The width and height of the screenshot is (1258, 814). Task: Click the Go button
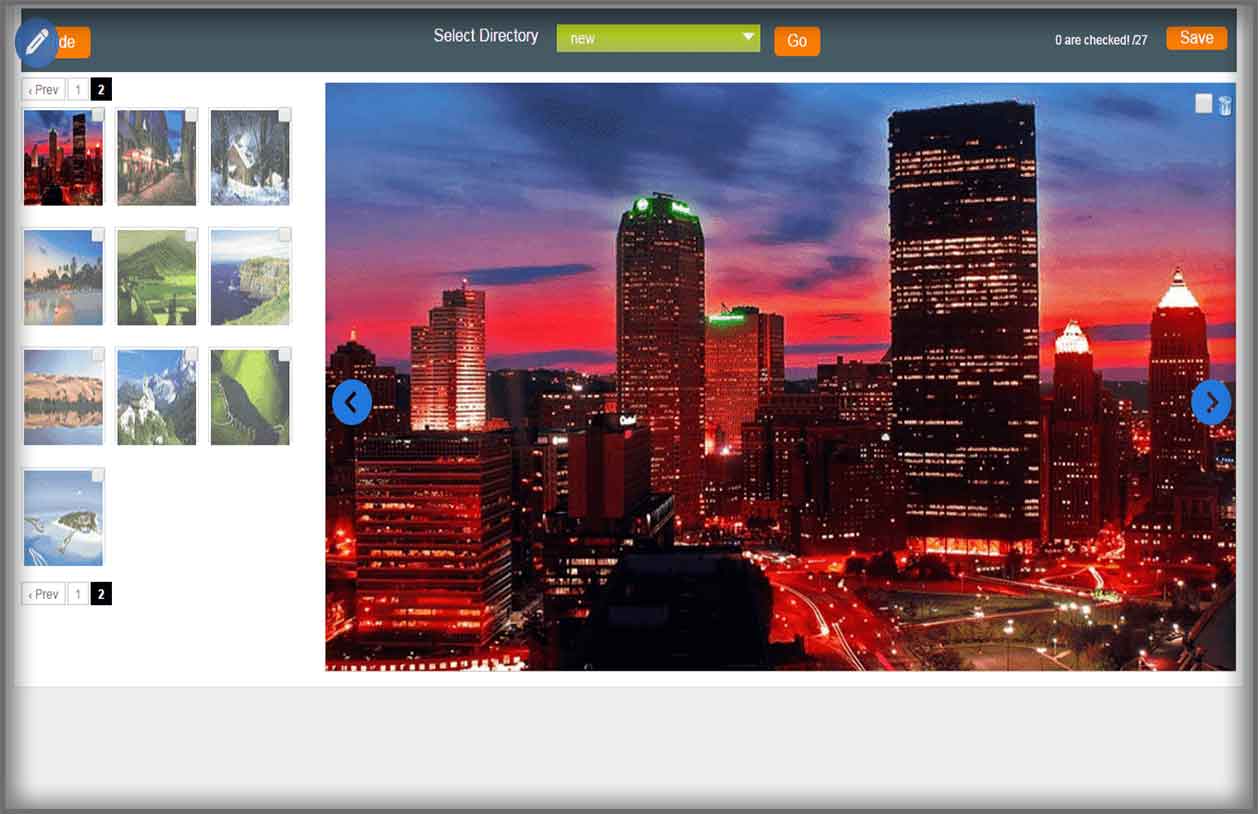click(x=797, y=41)
